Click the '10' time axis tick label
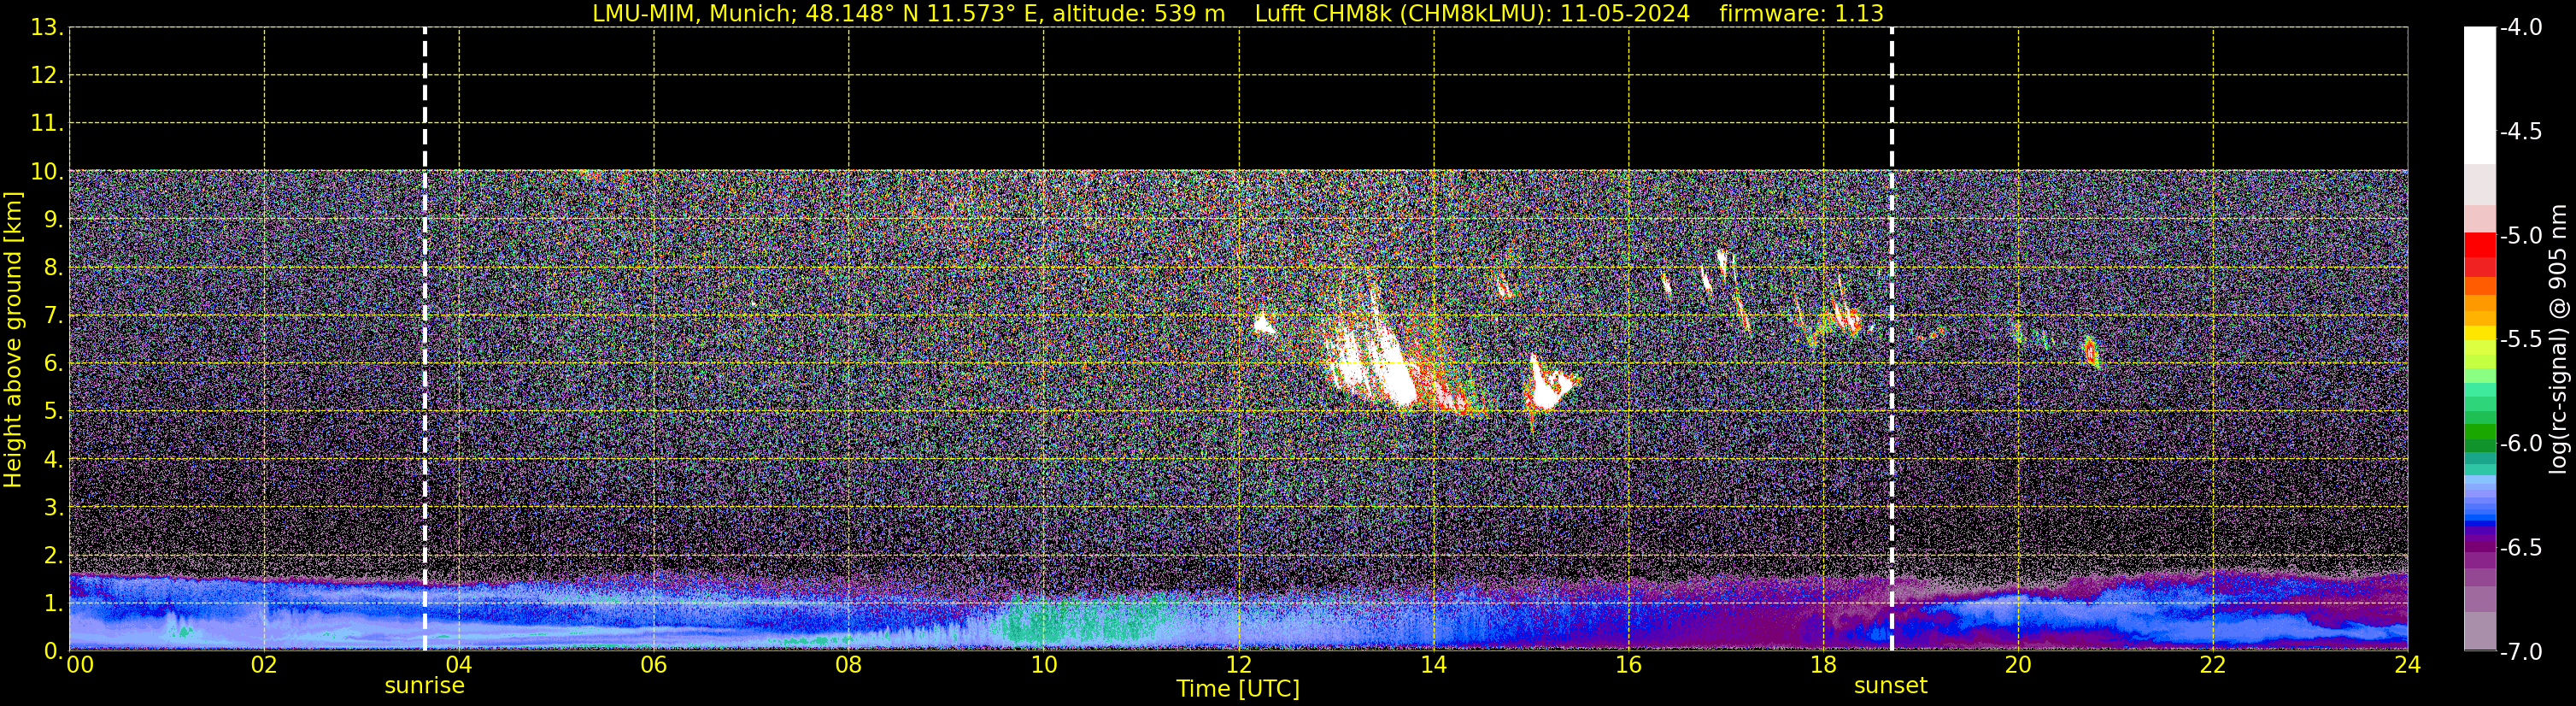This screenshot has height=706, width=2576. tap(1044, 665)
